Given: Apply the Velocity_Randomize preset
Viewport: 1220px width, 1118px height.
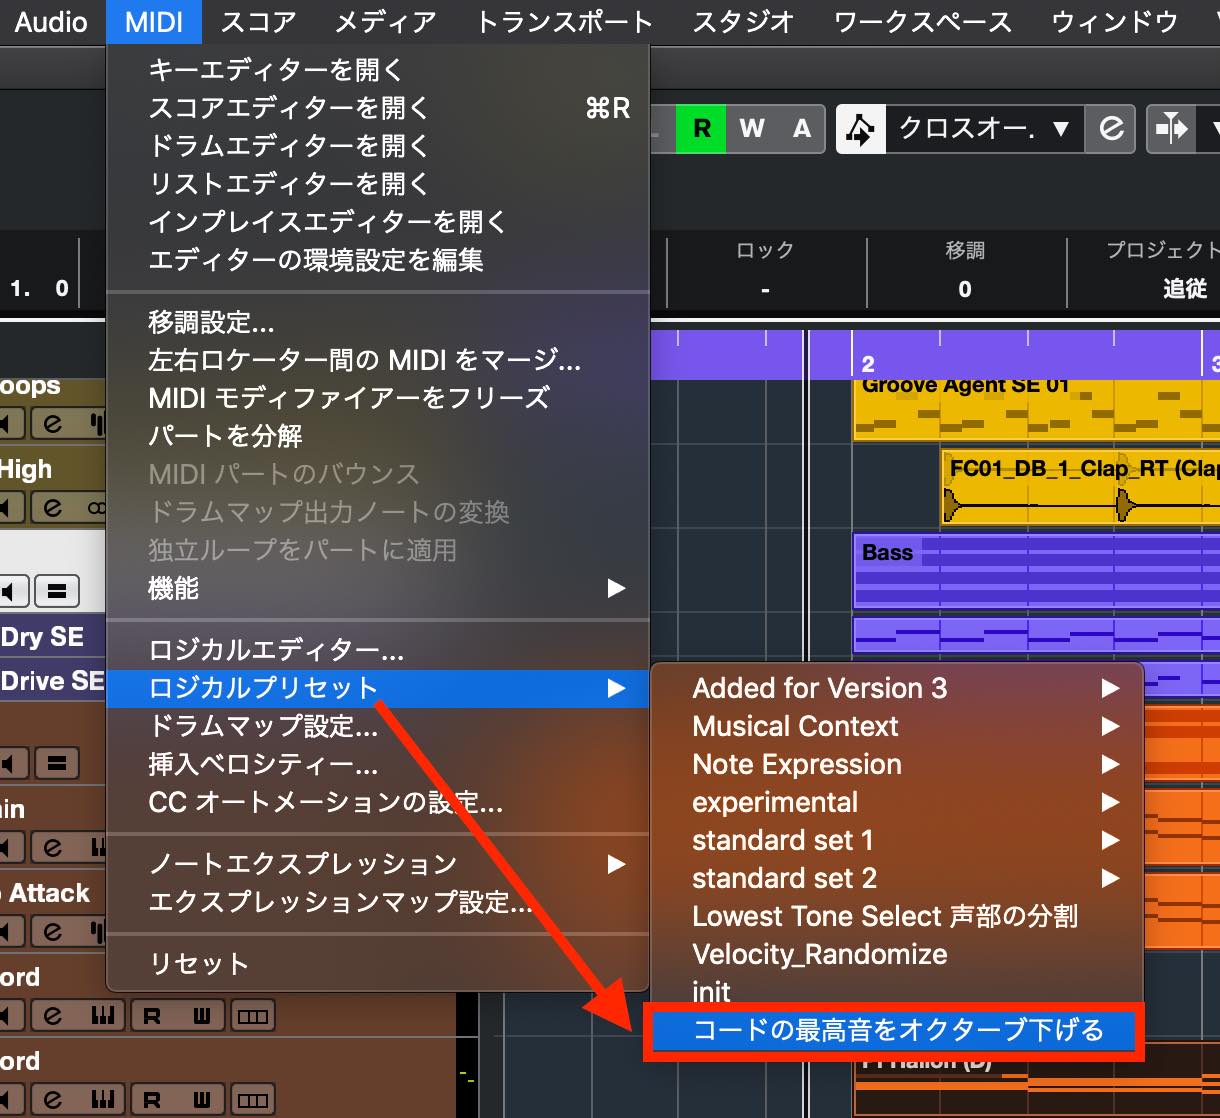Looking at the screenshot, I should [x=896, y=954].
